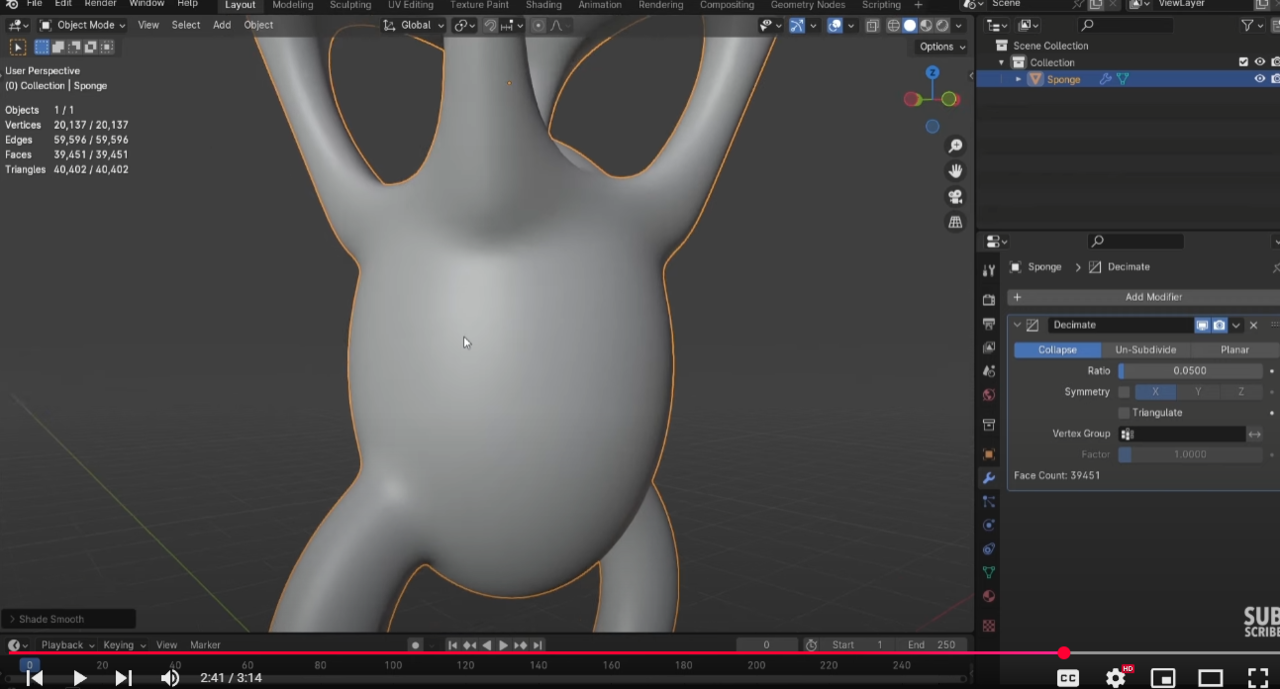
Task: Toggle camera view icon
Action: [955, 197]
